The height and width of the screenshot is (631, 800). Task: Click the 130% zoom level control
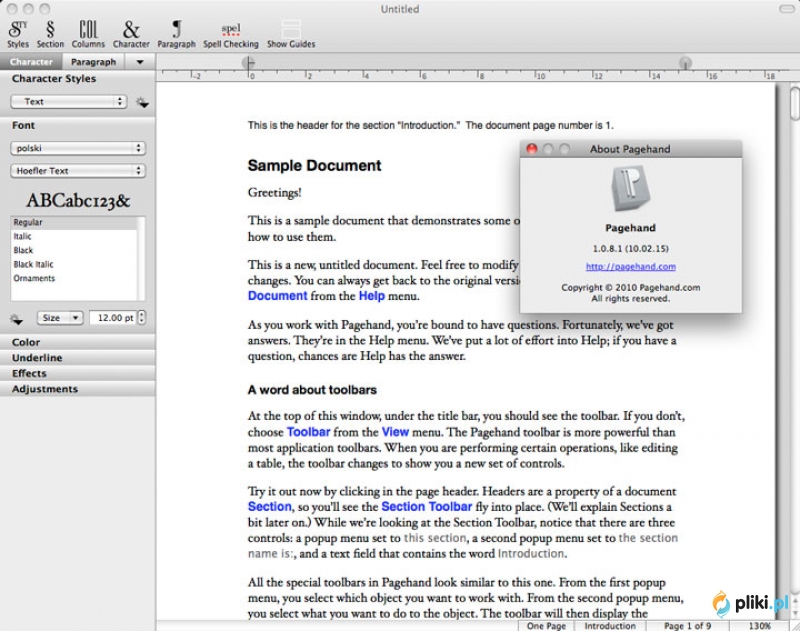(x=760, y=626)
